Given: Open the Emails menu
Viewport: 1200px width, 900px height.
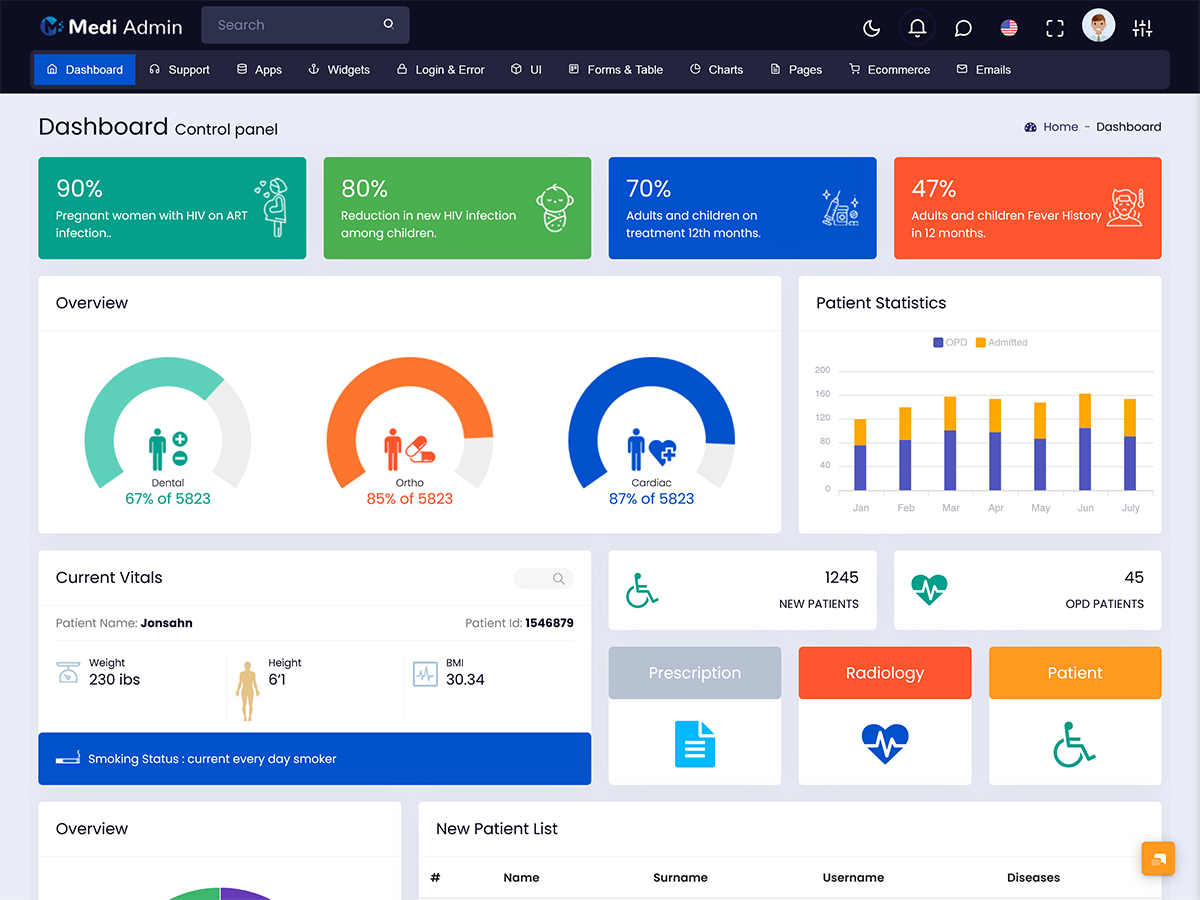Looking at the screenshot, I should (983, 70).
